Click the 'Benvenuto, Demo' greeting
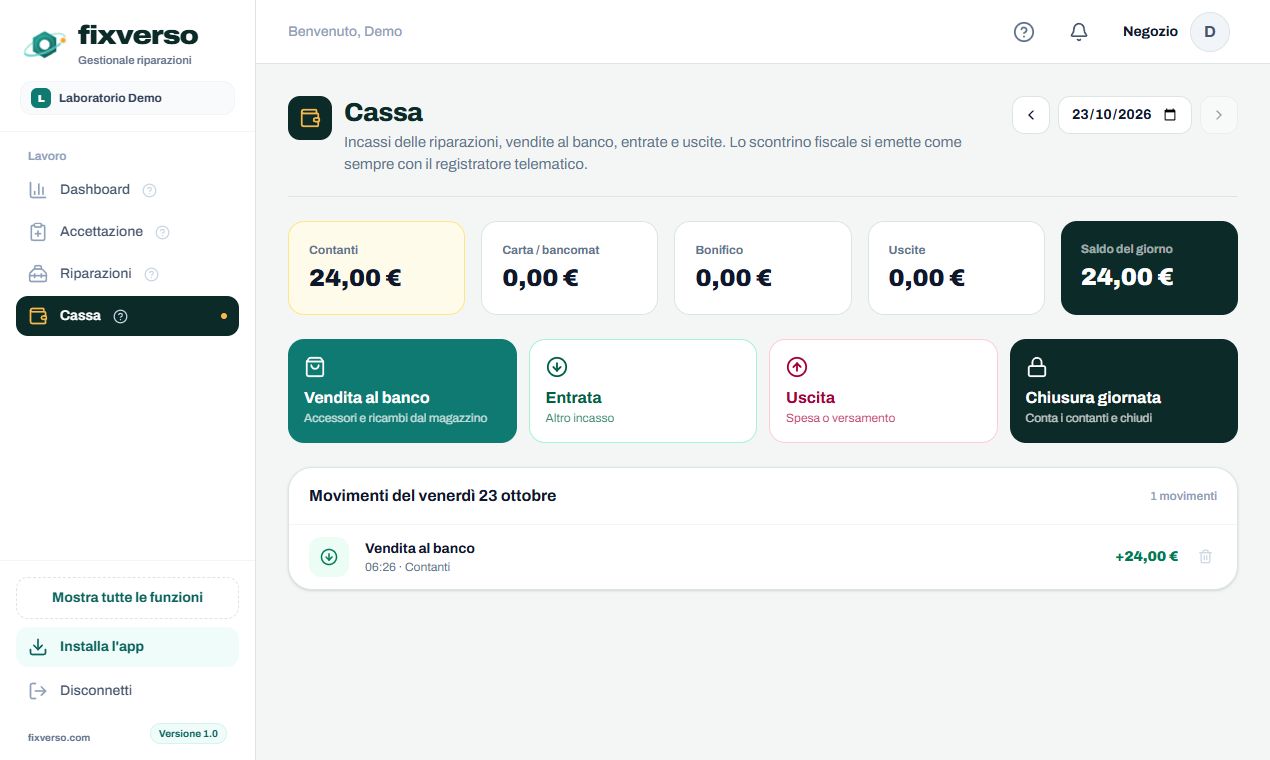Viewport: 1270px width, 760px height. pos(345,32)
